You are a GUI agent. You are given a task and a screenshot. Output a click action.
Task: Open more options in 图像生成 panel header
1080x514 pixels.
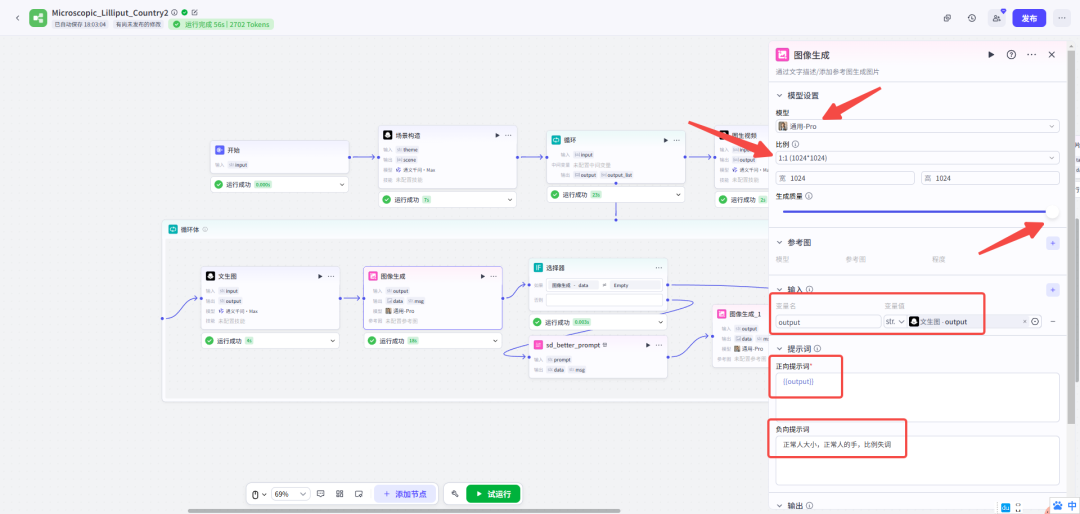click(1031, 54)
